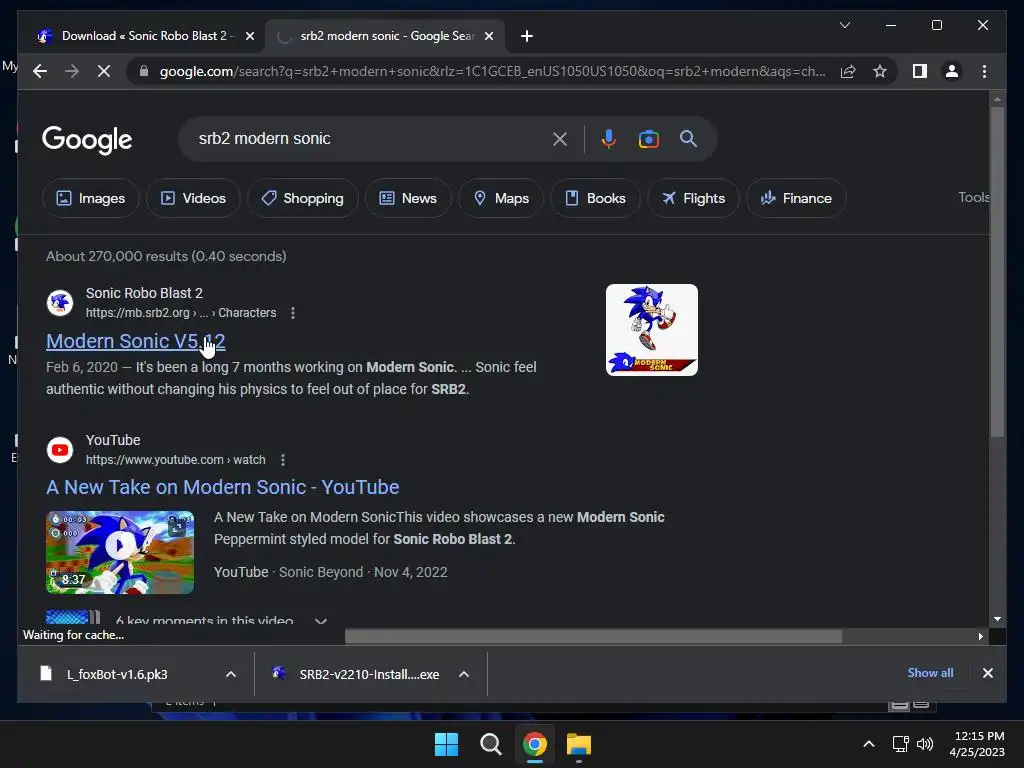Viewport: 1024px width, 768px height.
Task: Open search Tools
Action: [973, 197]
